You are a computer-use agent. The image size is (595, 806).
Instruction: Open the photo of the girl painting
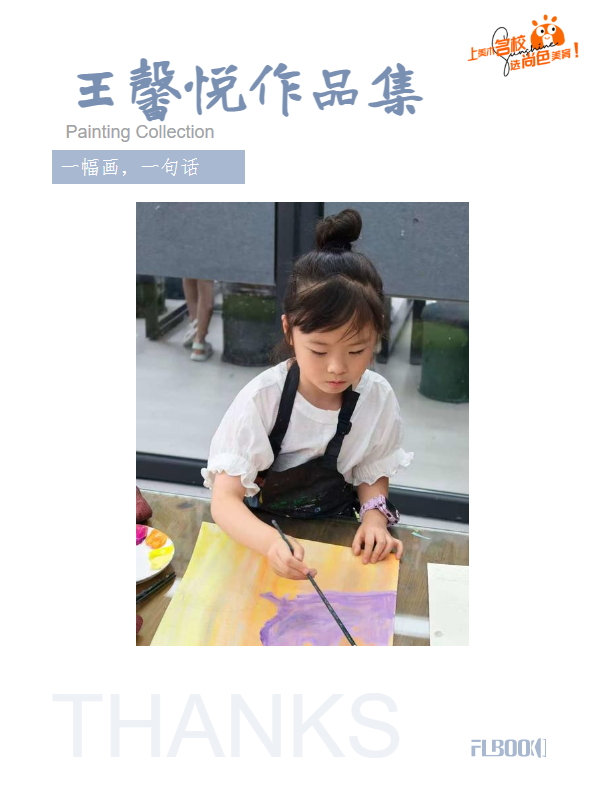302,424
